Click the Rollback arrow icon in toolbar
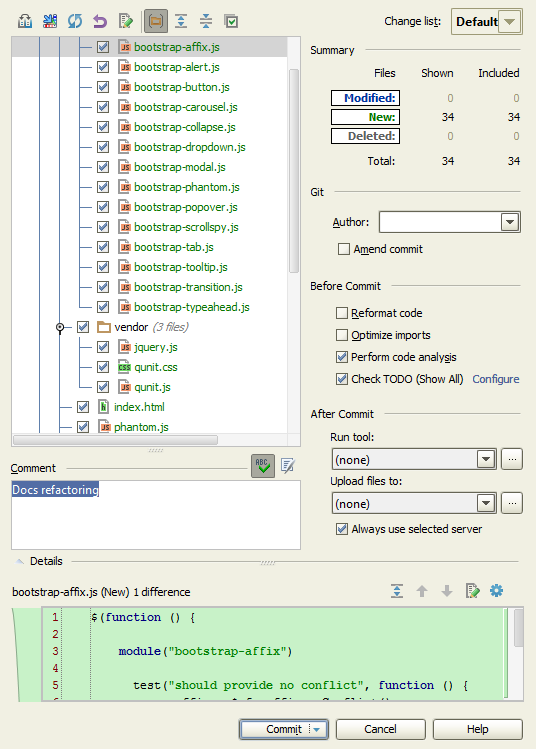The image size is (536, 749). point(100,21)
